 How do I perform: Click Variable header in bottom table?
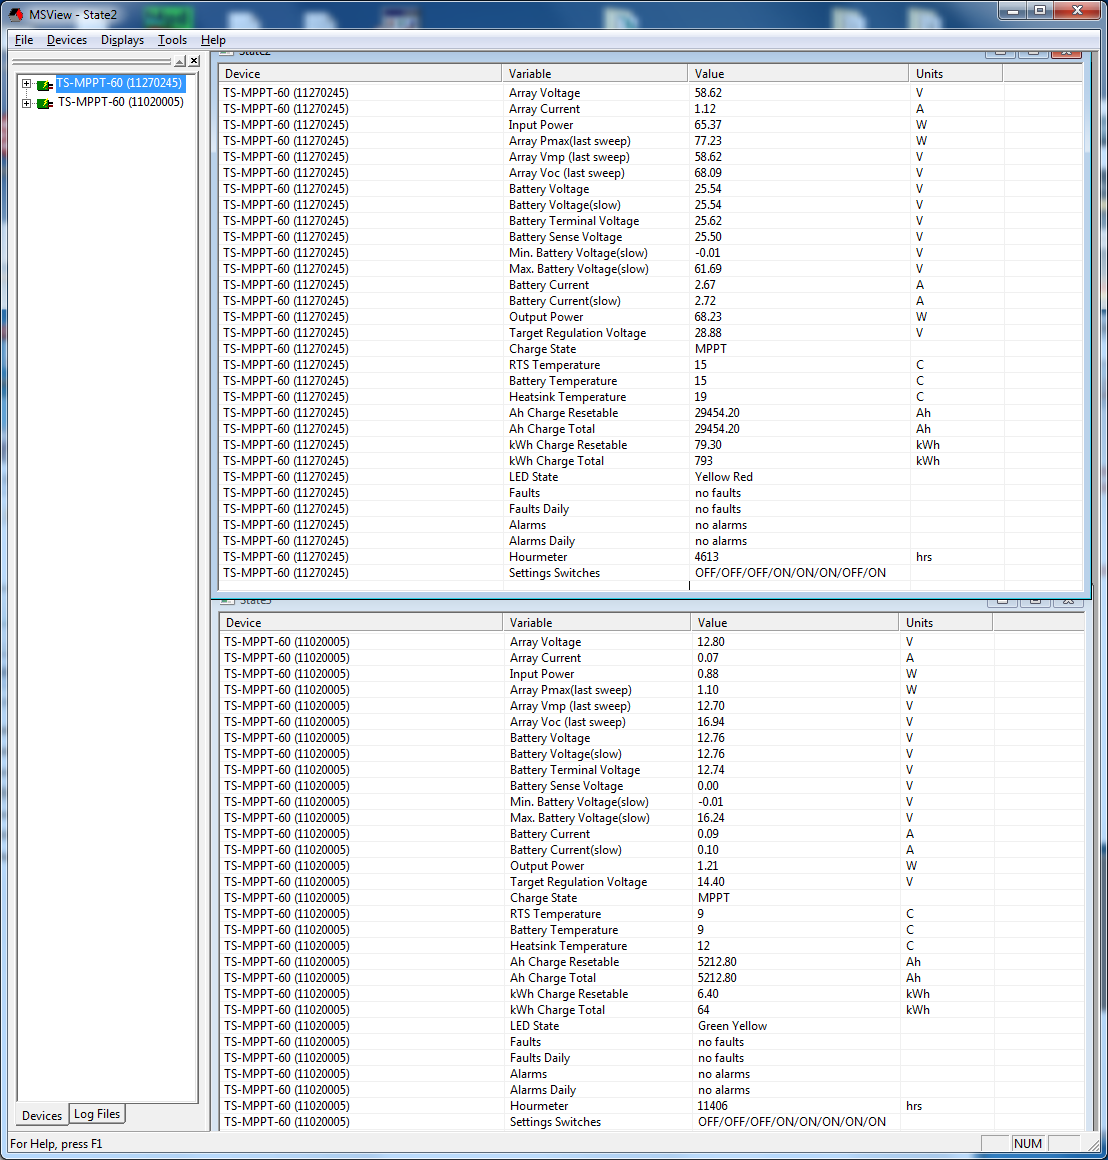click(x=596, y=623)
